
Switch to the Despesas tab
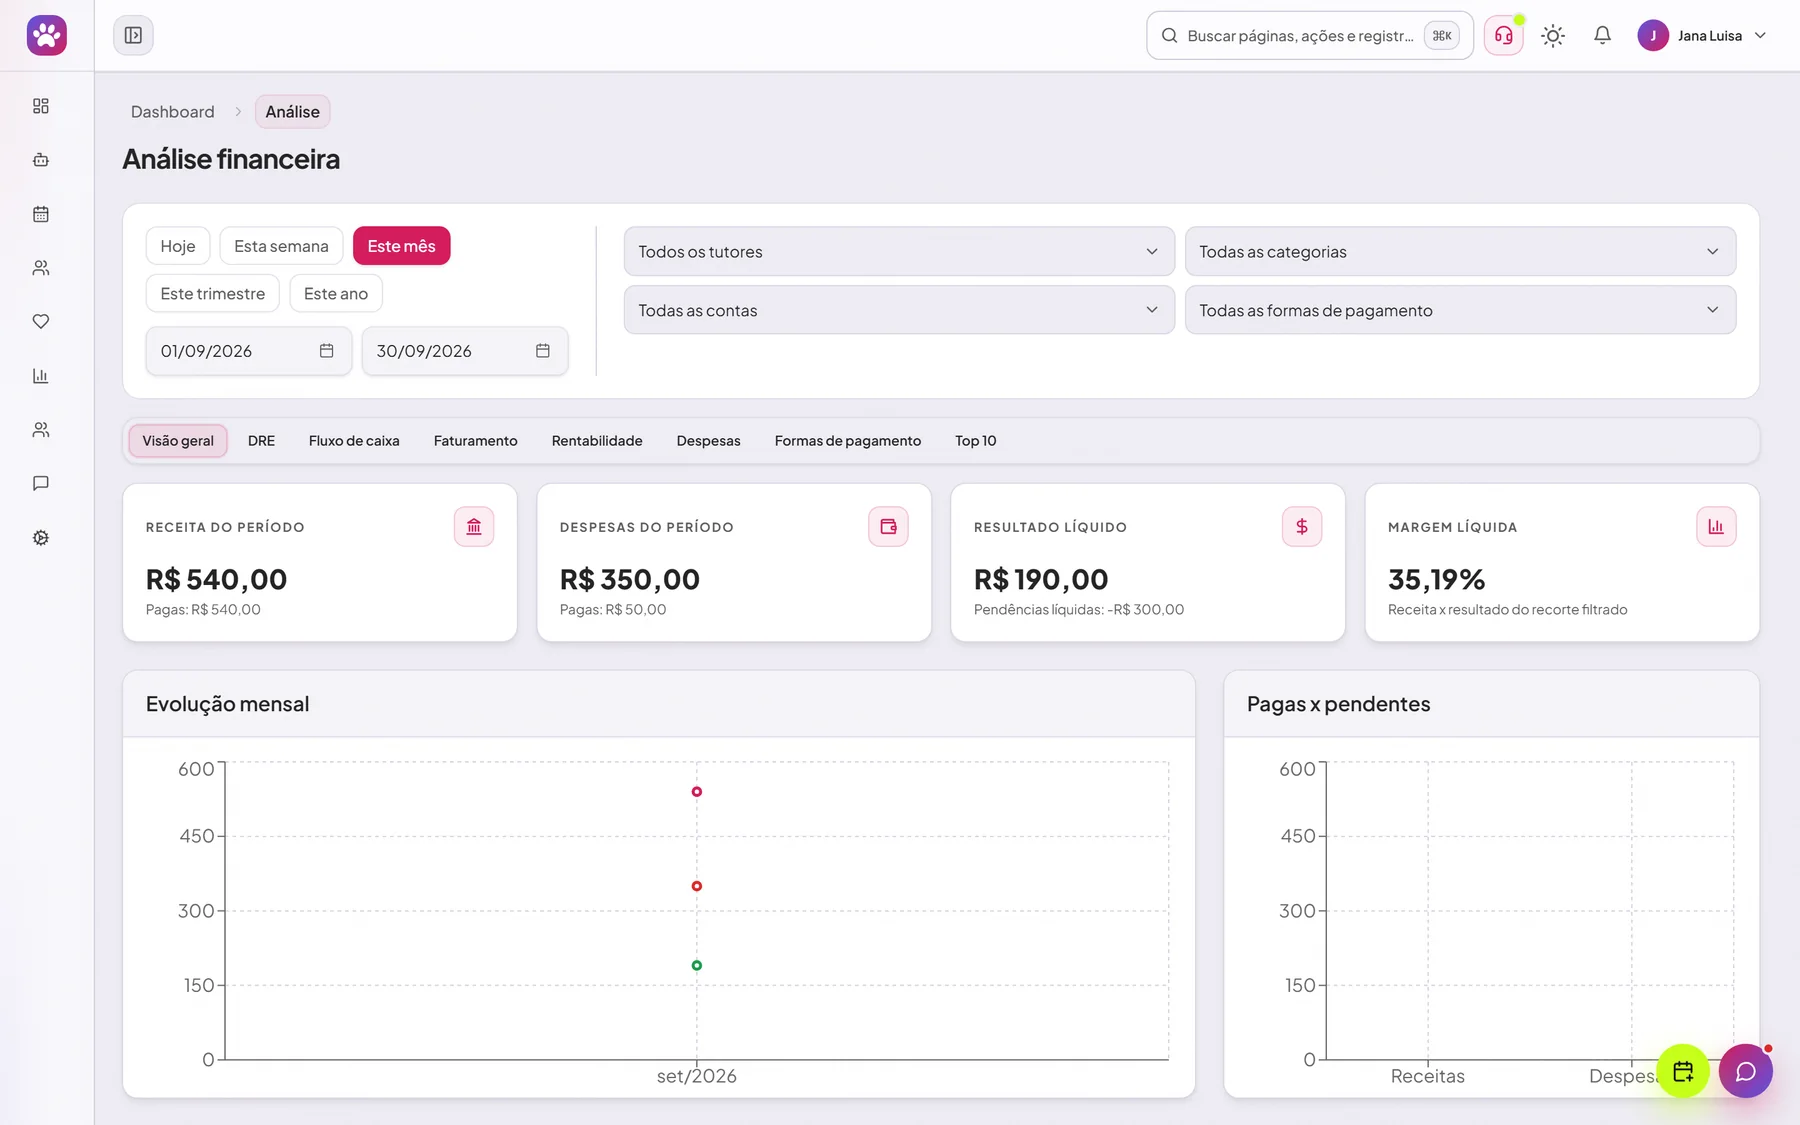tap(709, 441)
